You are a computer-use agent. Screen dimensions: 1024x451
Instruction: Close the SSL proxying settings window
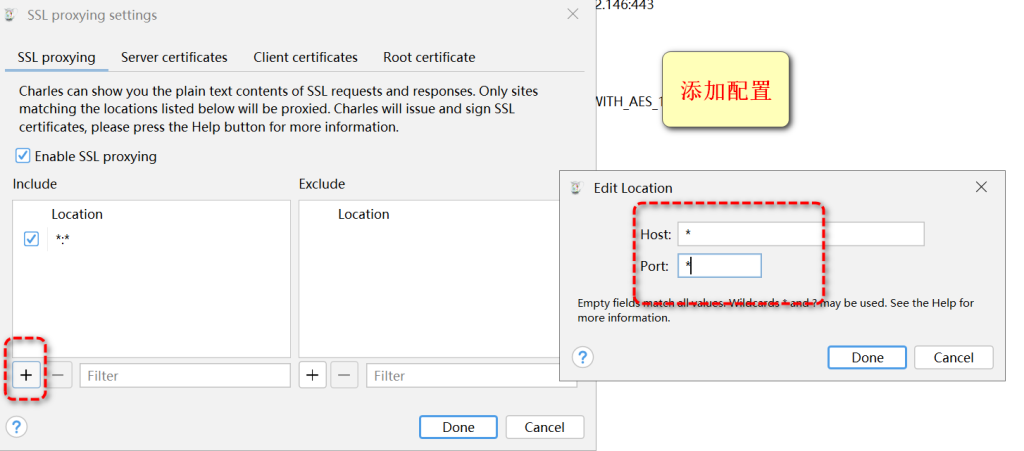pos(572,15)
